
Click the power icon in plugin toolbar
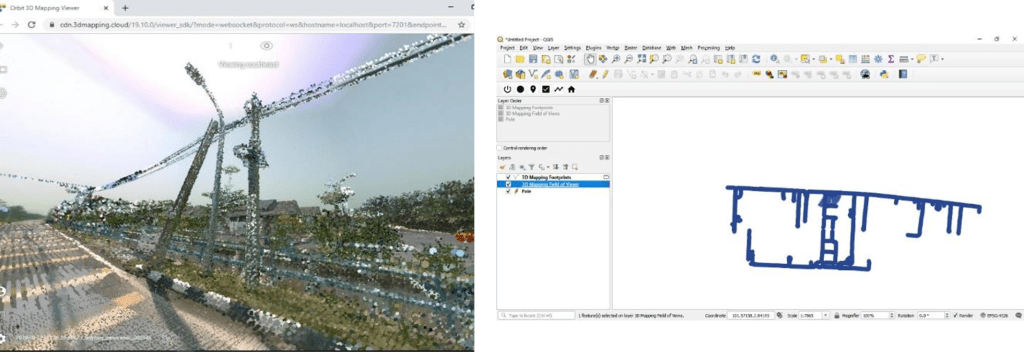[507, 89]
